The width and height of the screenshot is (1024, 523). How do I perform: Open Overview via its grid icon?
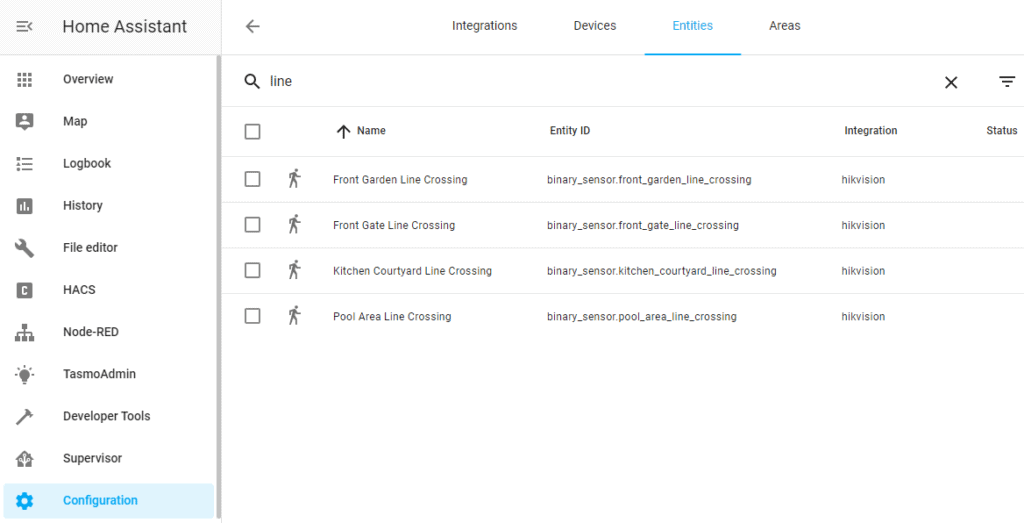(24, 80)
